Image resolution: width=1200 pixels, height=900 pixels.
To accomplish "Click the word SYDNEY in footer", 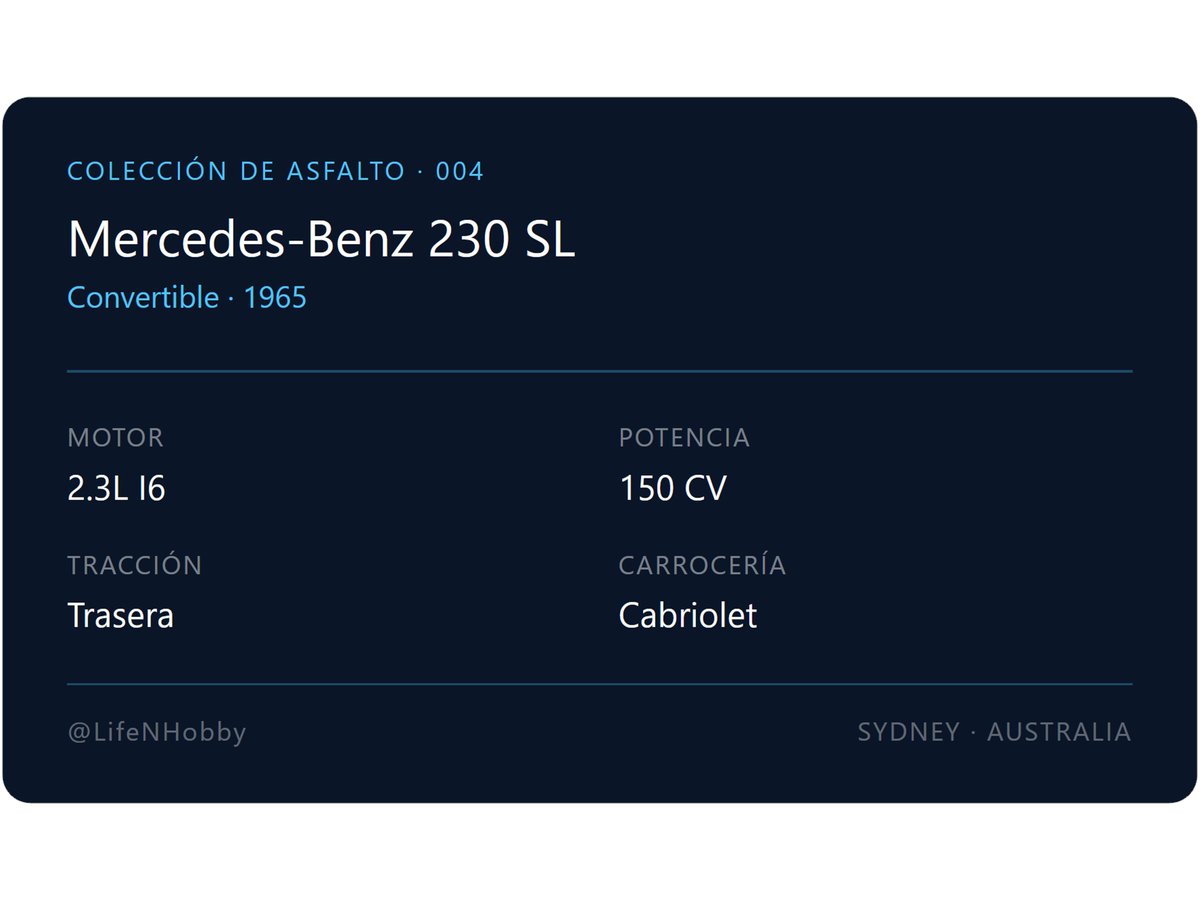I will (x=908, y=732).
